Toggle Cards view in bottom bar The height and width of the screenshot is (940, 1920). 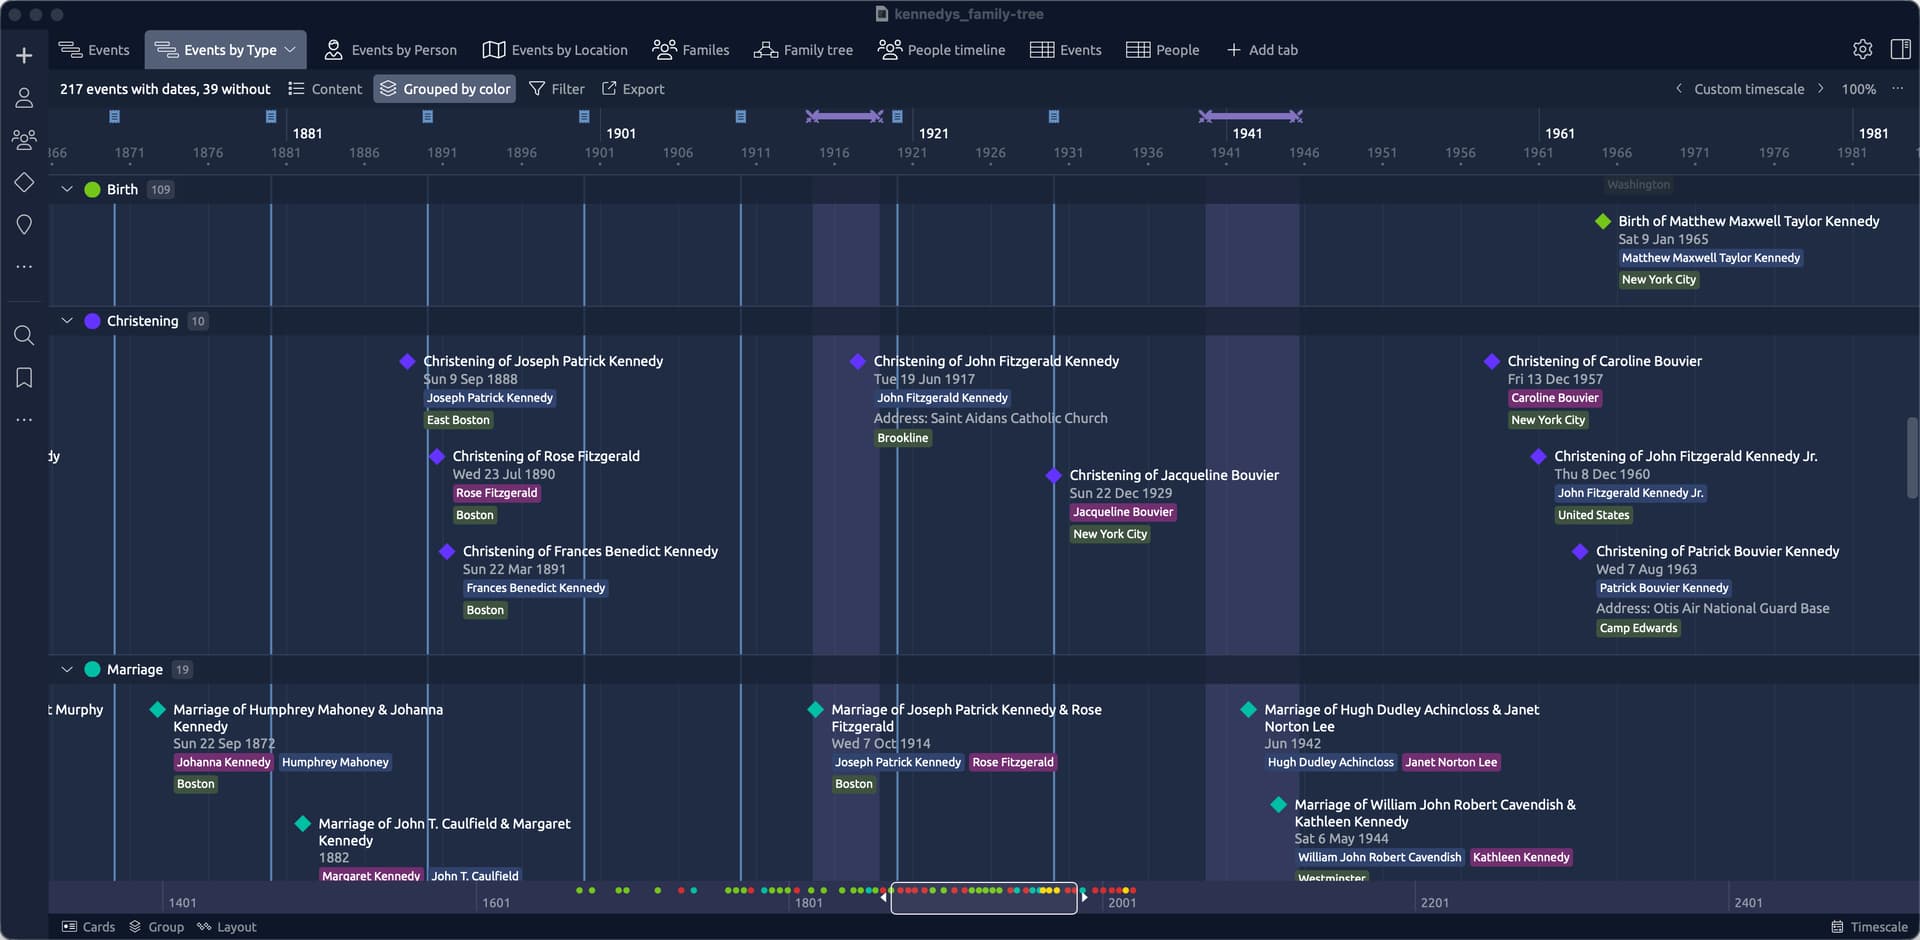88,927
